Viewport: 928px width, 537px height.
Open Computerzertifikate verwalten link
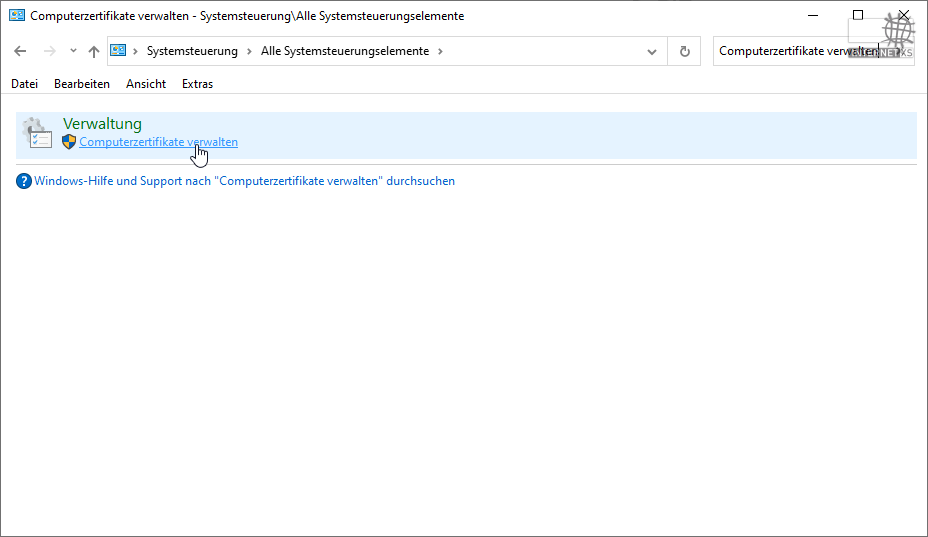[x=159, y=142]
